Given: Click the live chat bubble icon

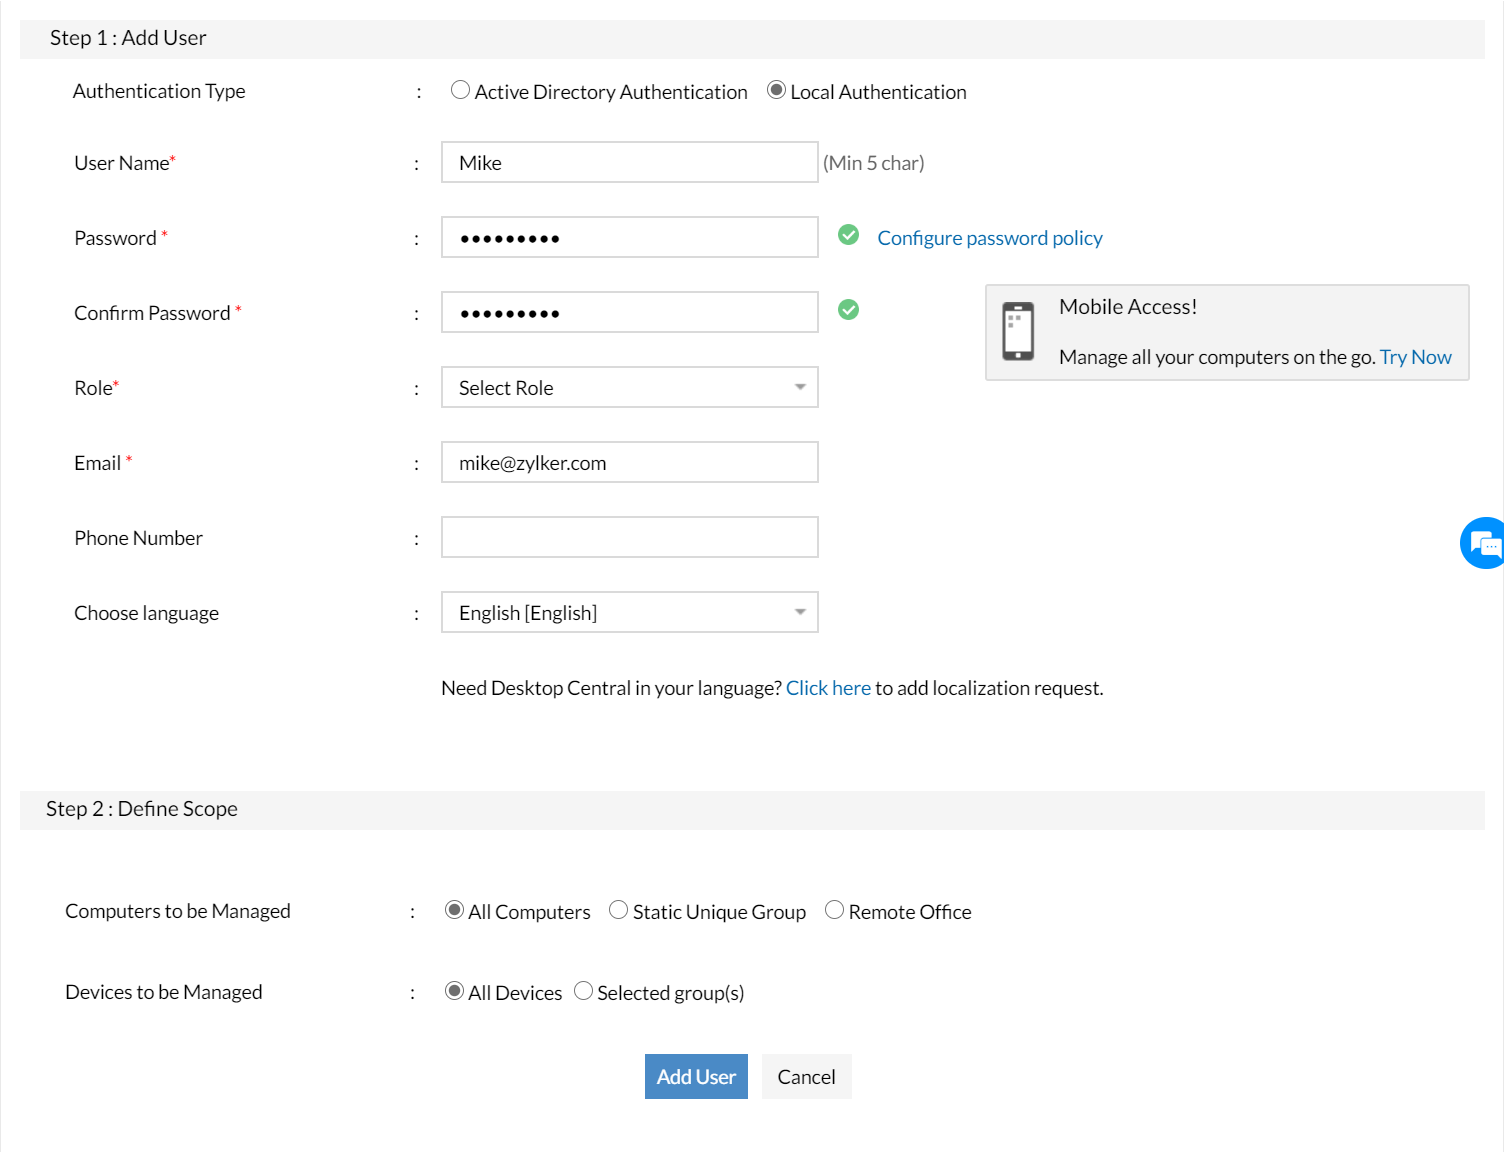Looking at the screenshot, I should pyautogui.click(x=1484, y=543).
